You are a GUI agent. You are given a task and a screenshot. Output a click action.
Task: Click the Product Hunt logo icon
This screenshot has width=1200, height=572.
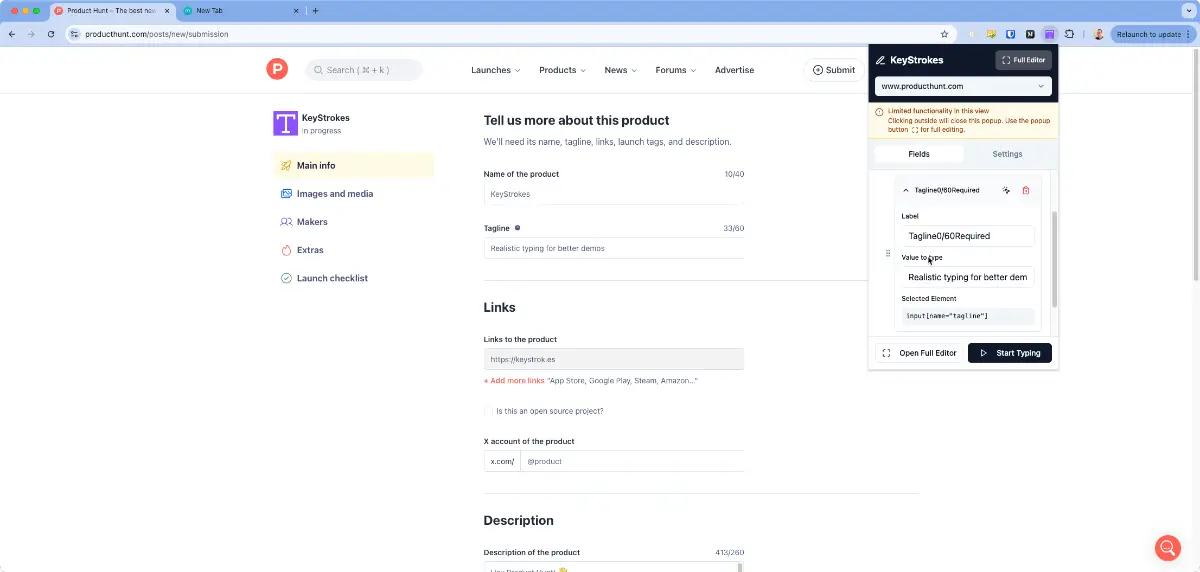tap(277, 69)
